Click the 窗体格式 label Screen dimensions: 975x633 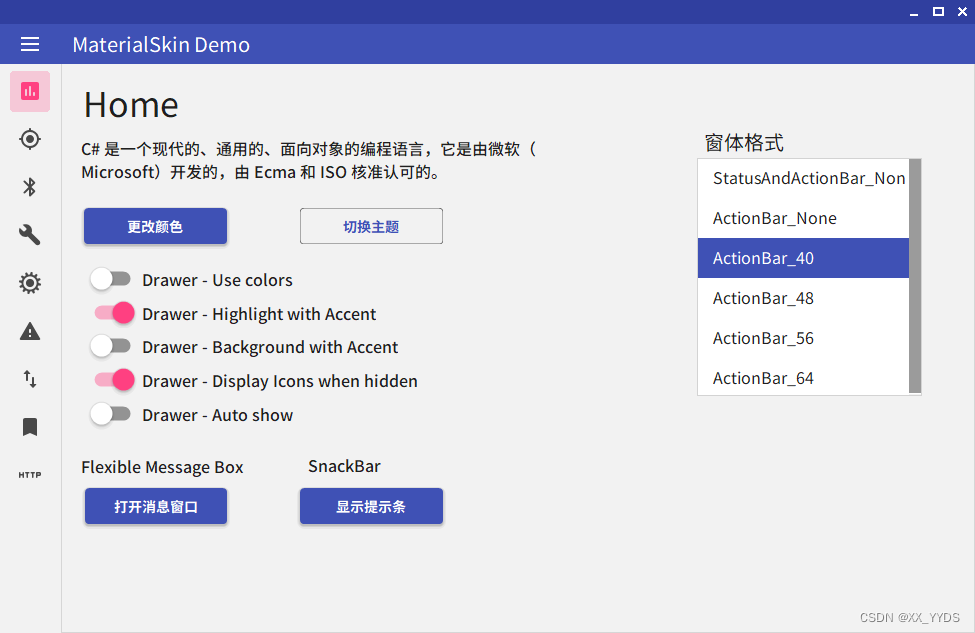pos(744,143)
